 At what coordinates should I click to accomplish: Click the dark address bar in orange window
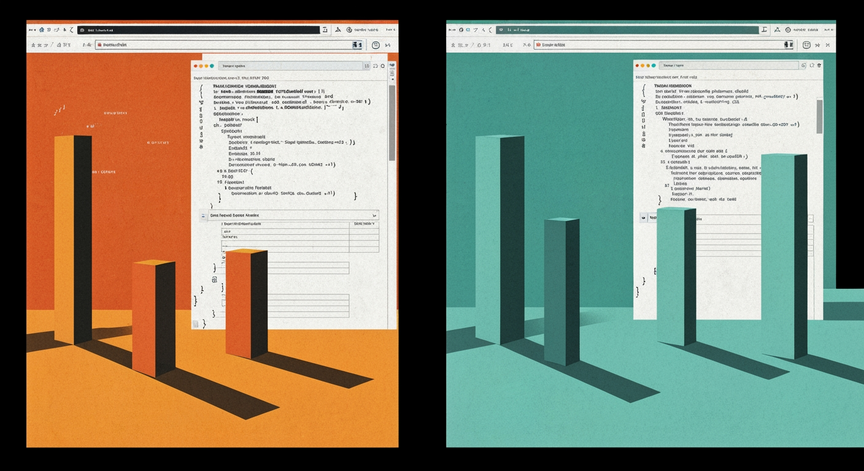click(x=198, y=30)
